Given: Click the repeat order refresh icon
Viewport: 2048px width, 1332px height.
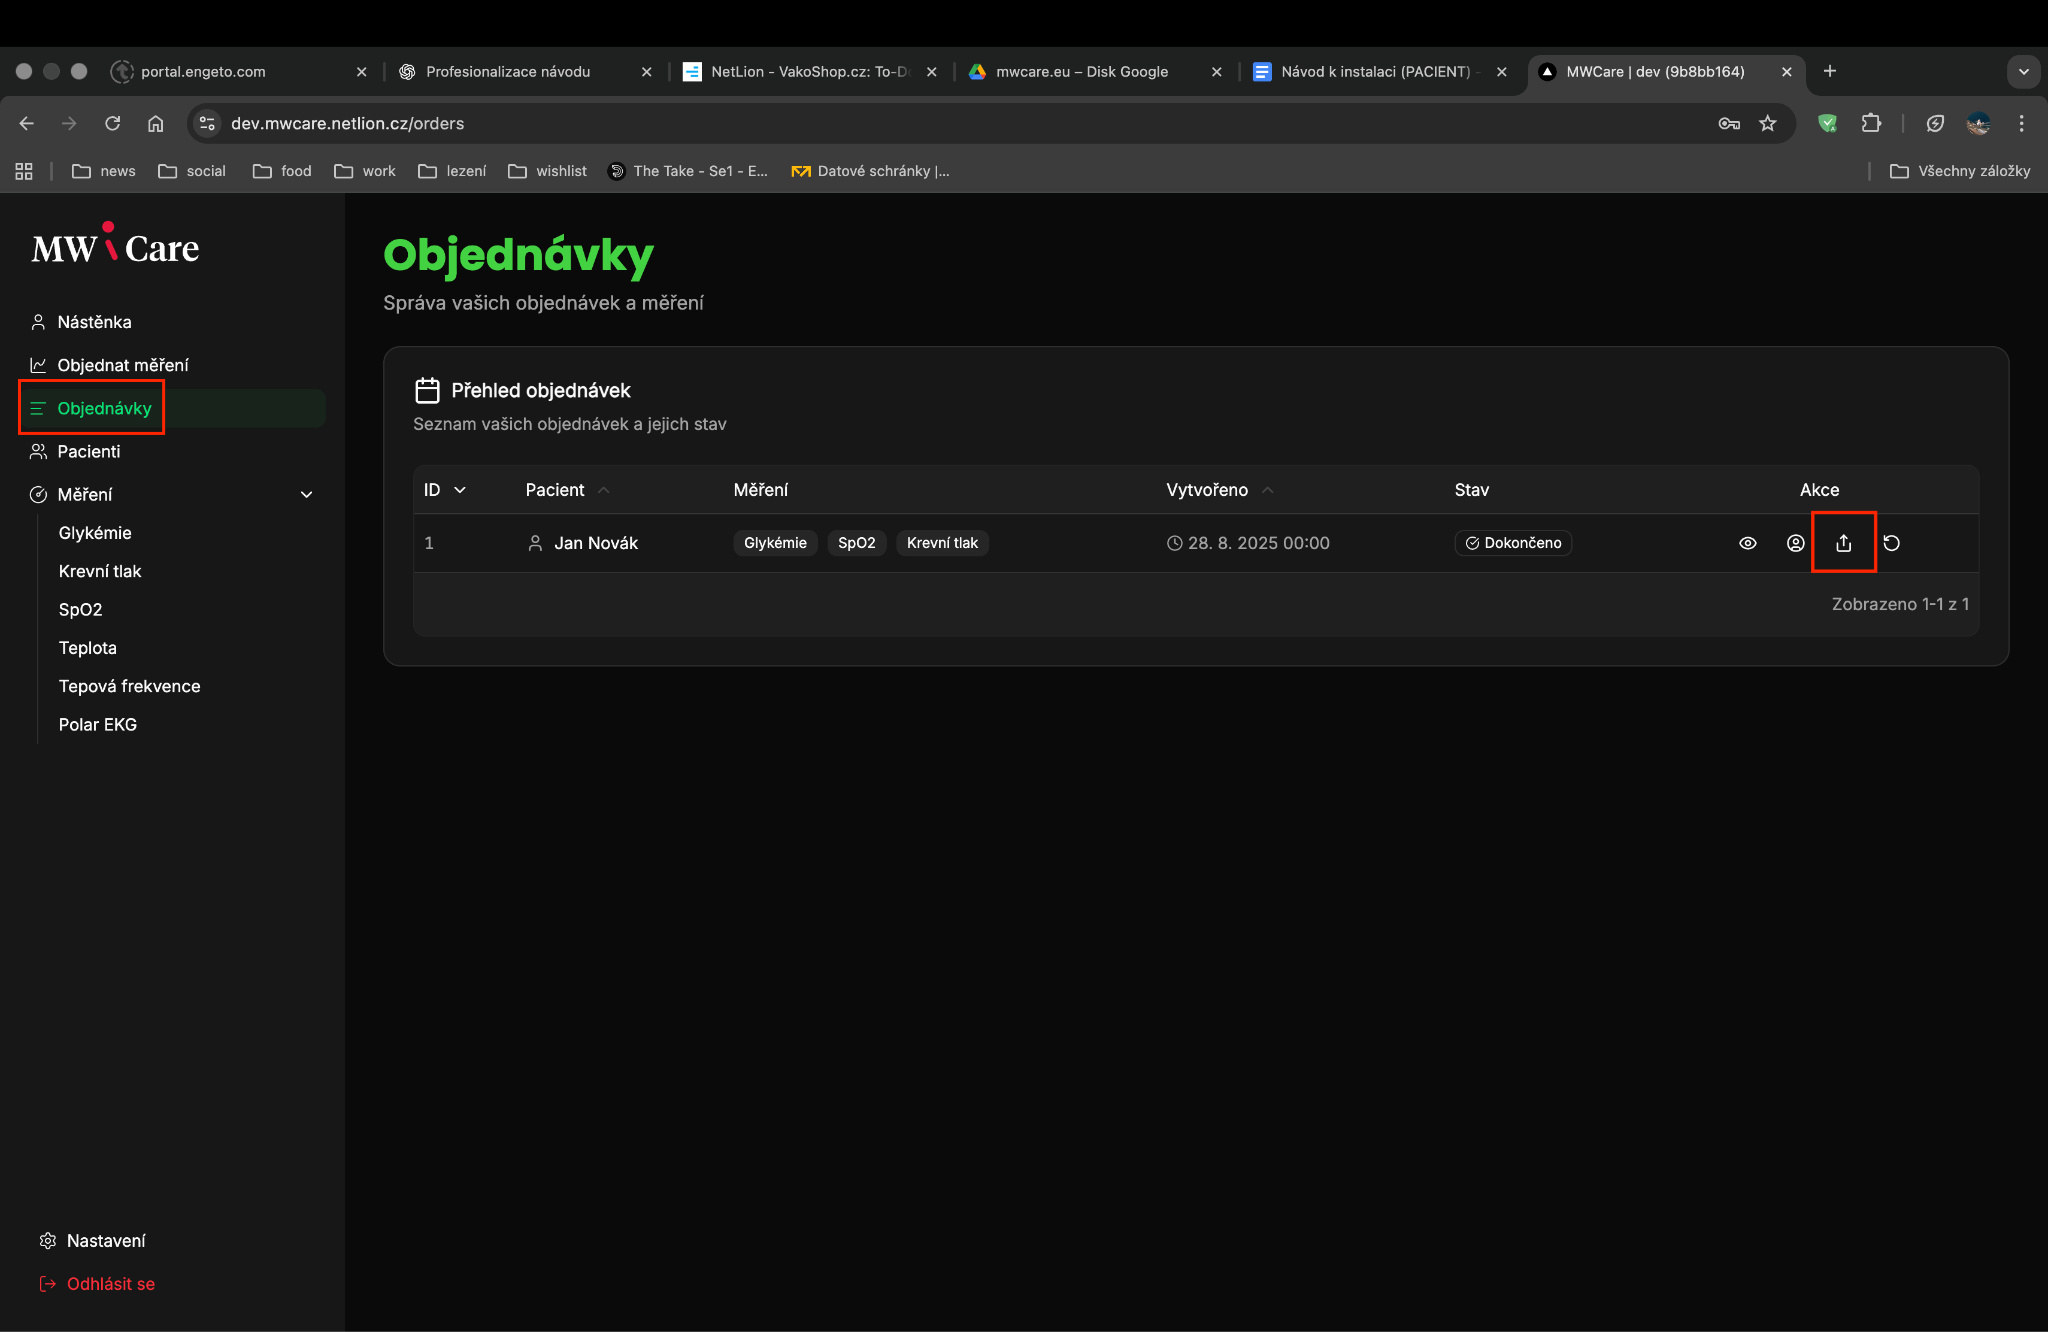Looking at the screenshot, I should tap(1891, 543).
